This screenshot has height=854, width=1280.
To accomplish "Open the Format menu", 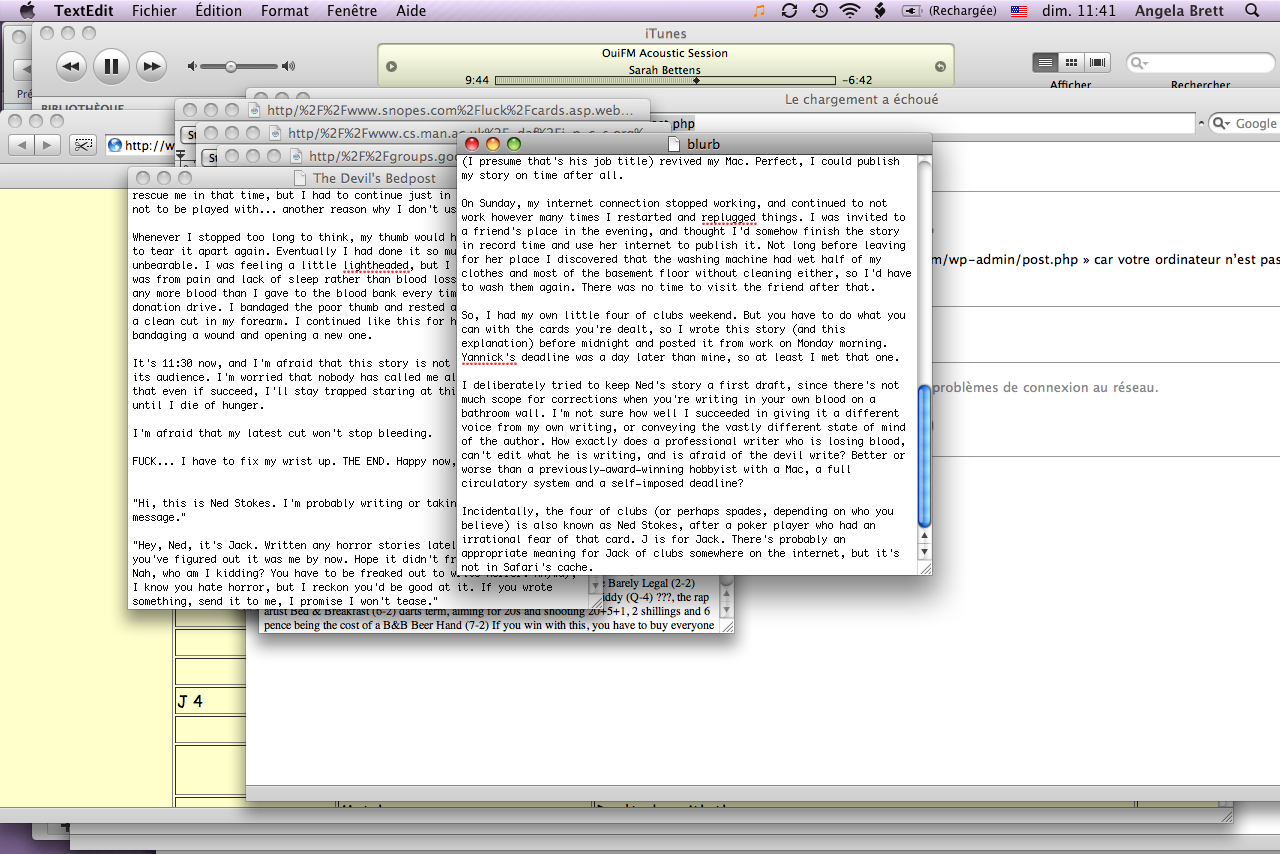I will click(284, 11).
